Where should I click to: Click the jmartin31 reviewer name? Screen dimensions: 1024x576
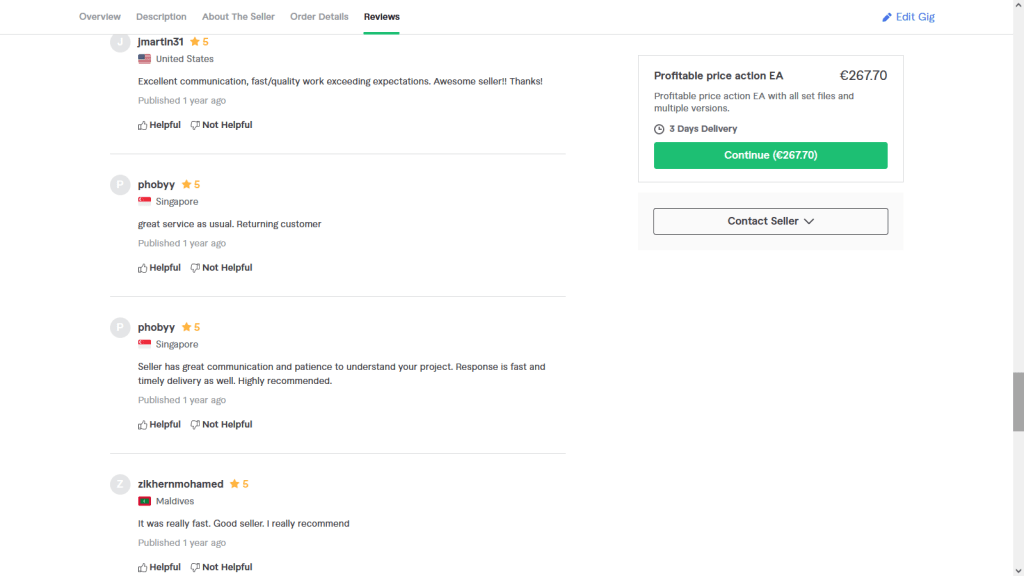click(160, 42)
